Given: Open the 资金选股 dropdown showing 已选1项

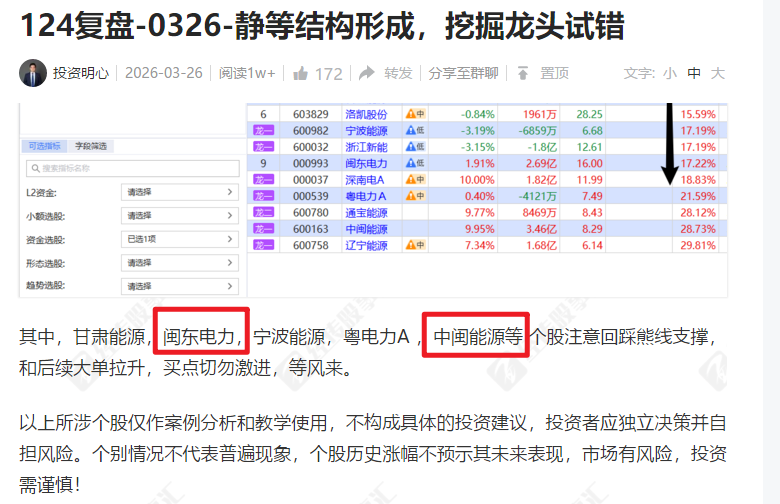Looking at the screenshot, I should pyautogui.click(x=178, y=240).
